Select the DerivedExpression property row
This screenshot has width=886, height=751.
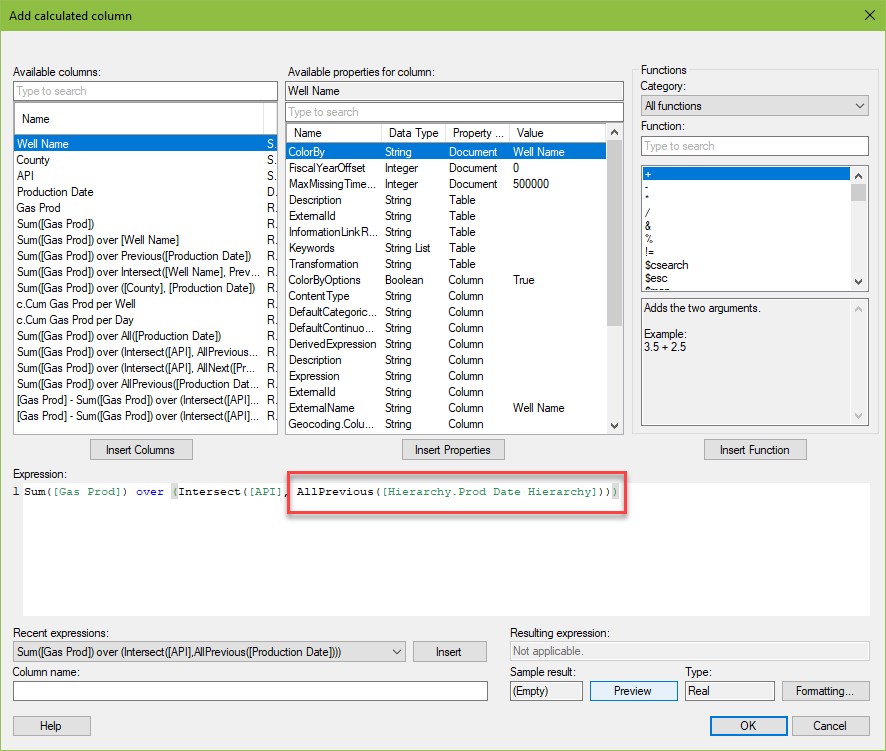(446, 344)
